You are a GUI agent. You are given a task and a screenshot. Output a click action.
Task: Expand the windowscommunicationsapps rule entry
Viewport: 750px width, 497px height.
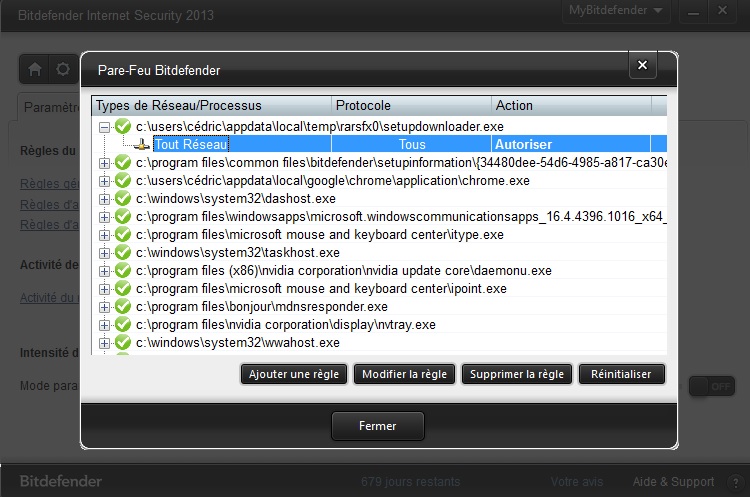coord(104,217)
